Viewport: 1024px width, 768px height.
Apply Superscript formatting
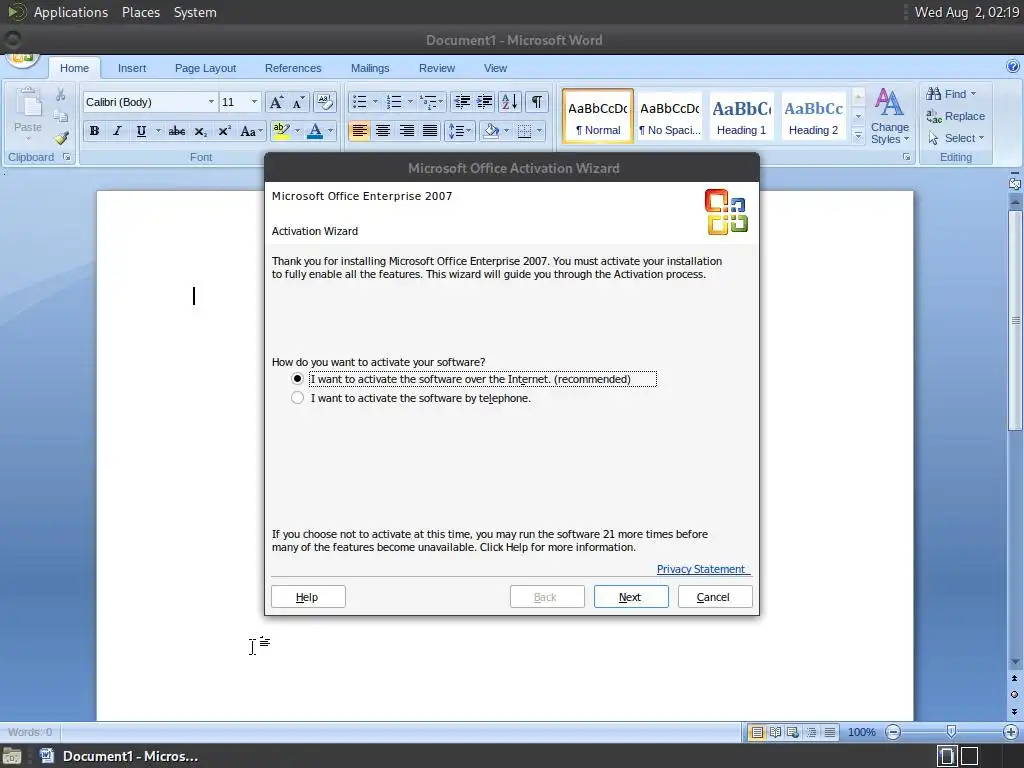click(x=224, y=131)
